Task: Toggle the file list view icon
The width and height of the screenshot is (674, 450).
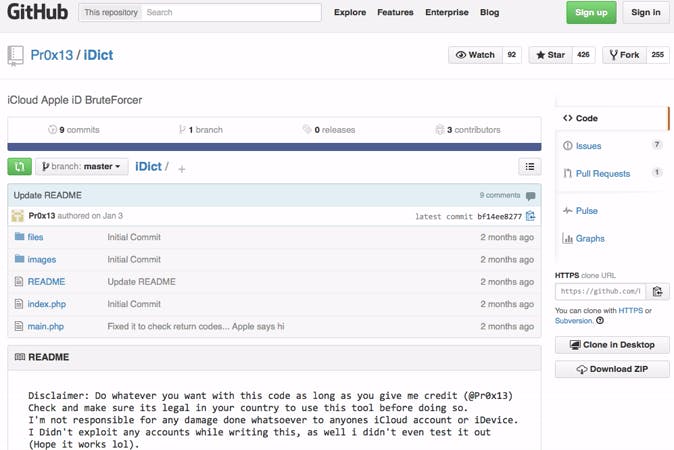Action: click(530, 166)
